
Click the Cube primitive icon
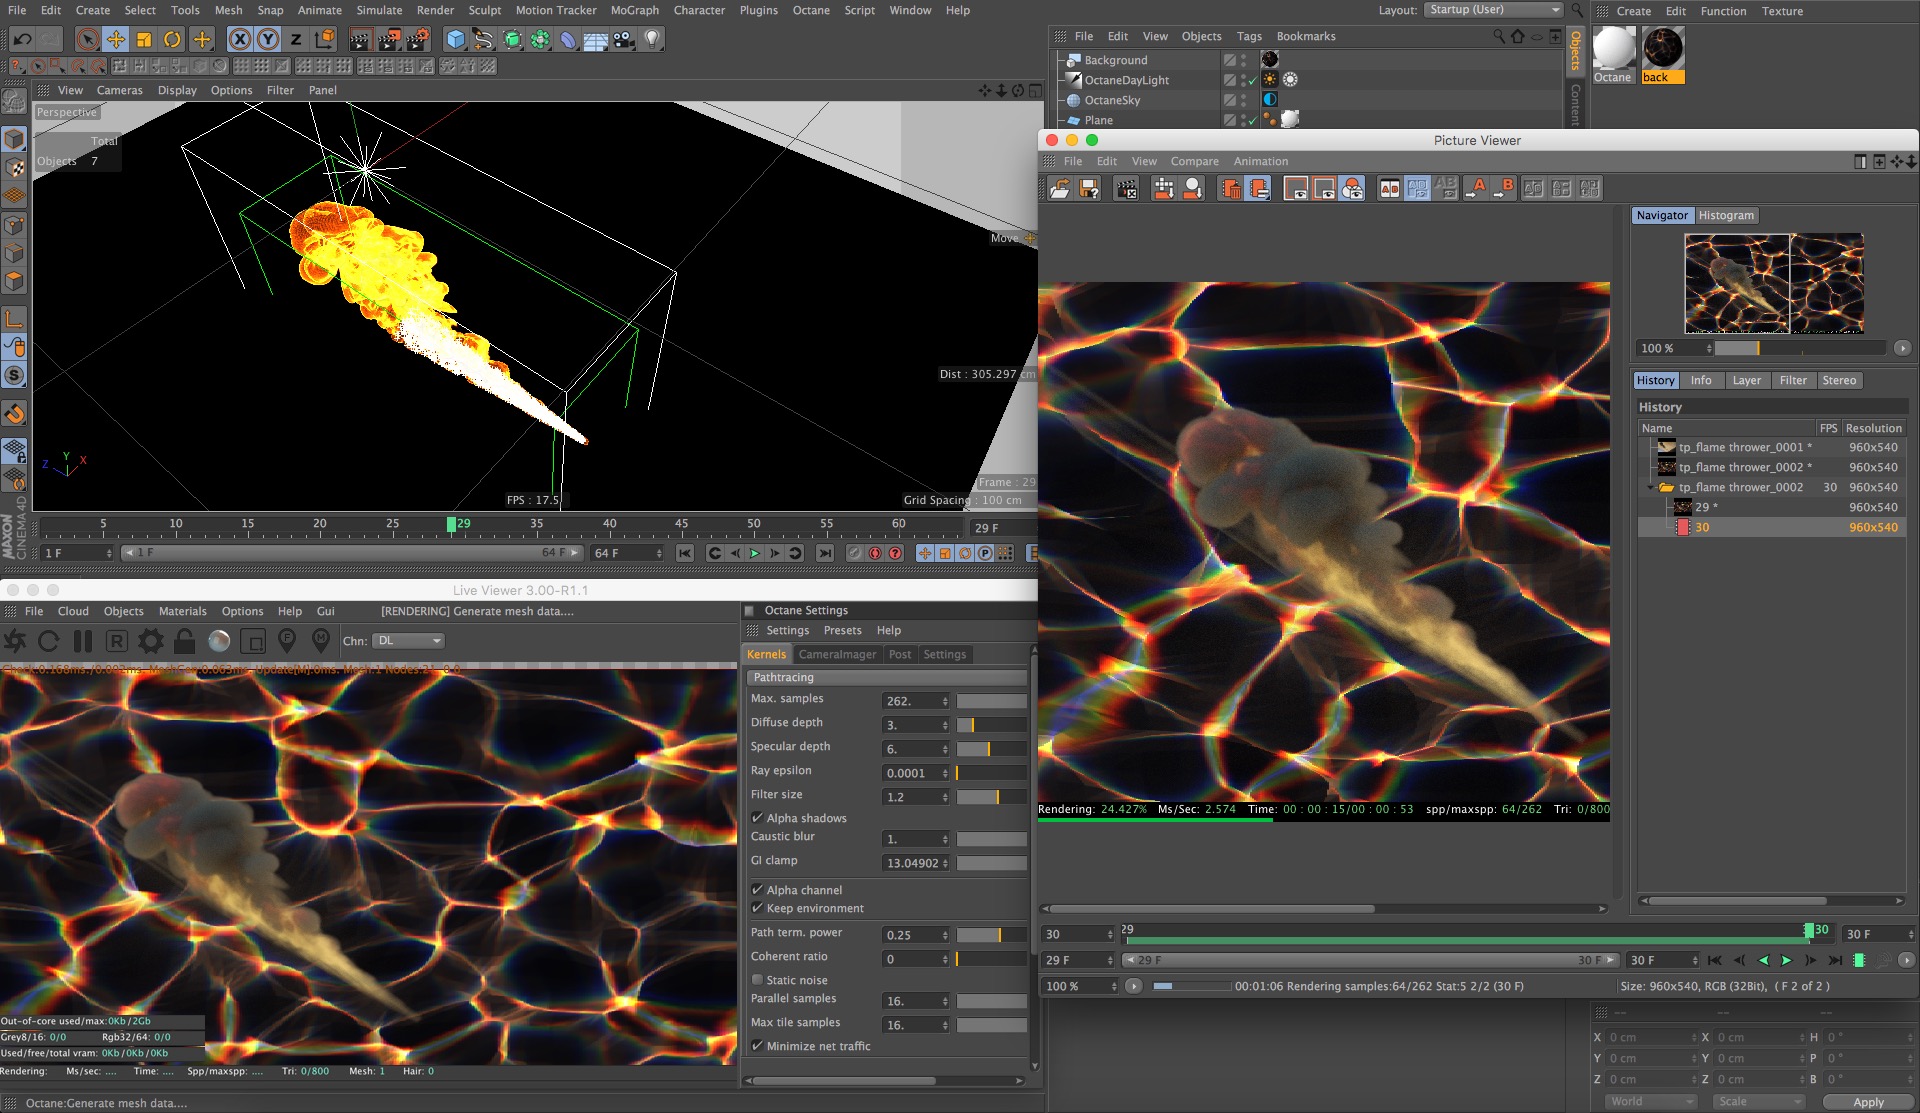point(456,40)
